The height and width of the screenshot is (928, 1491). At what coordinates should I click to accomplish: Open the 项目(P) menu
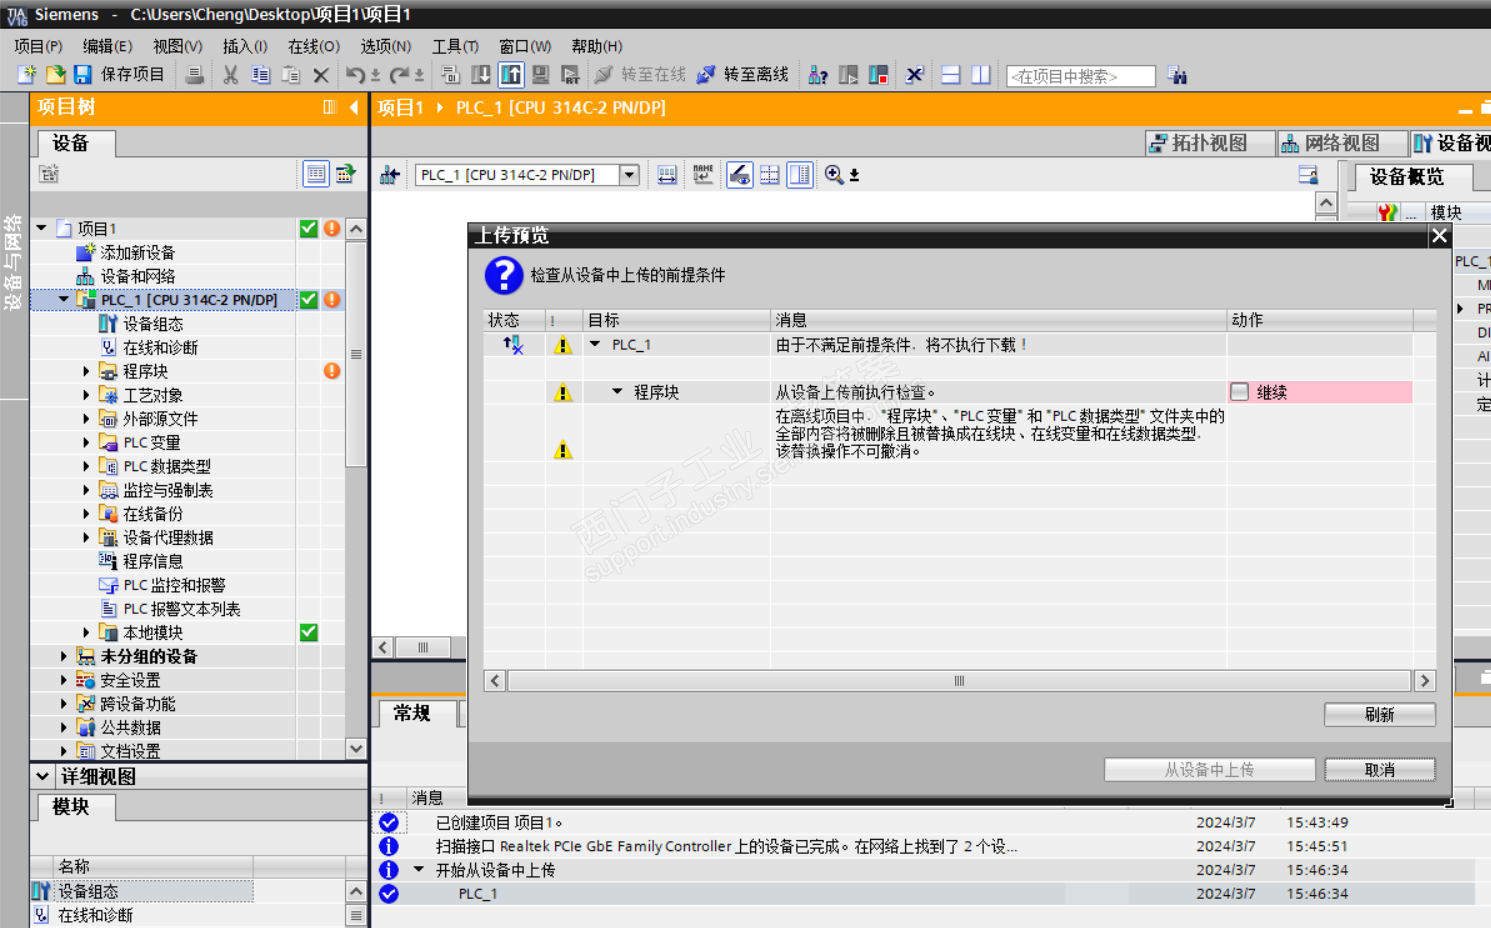coord(38,46)
